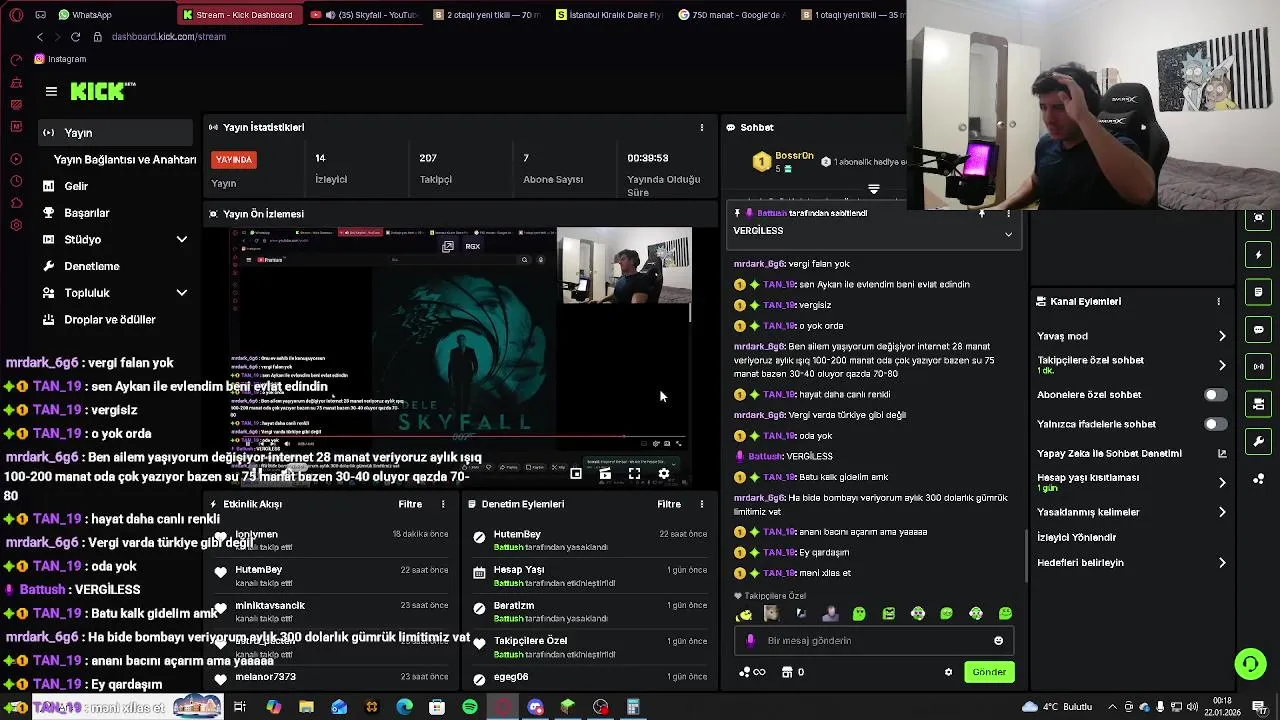1280x720 pixels.
Task: Open Kanal Eylemleri three-dot menu
Action: point(1218,301)
